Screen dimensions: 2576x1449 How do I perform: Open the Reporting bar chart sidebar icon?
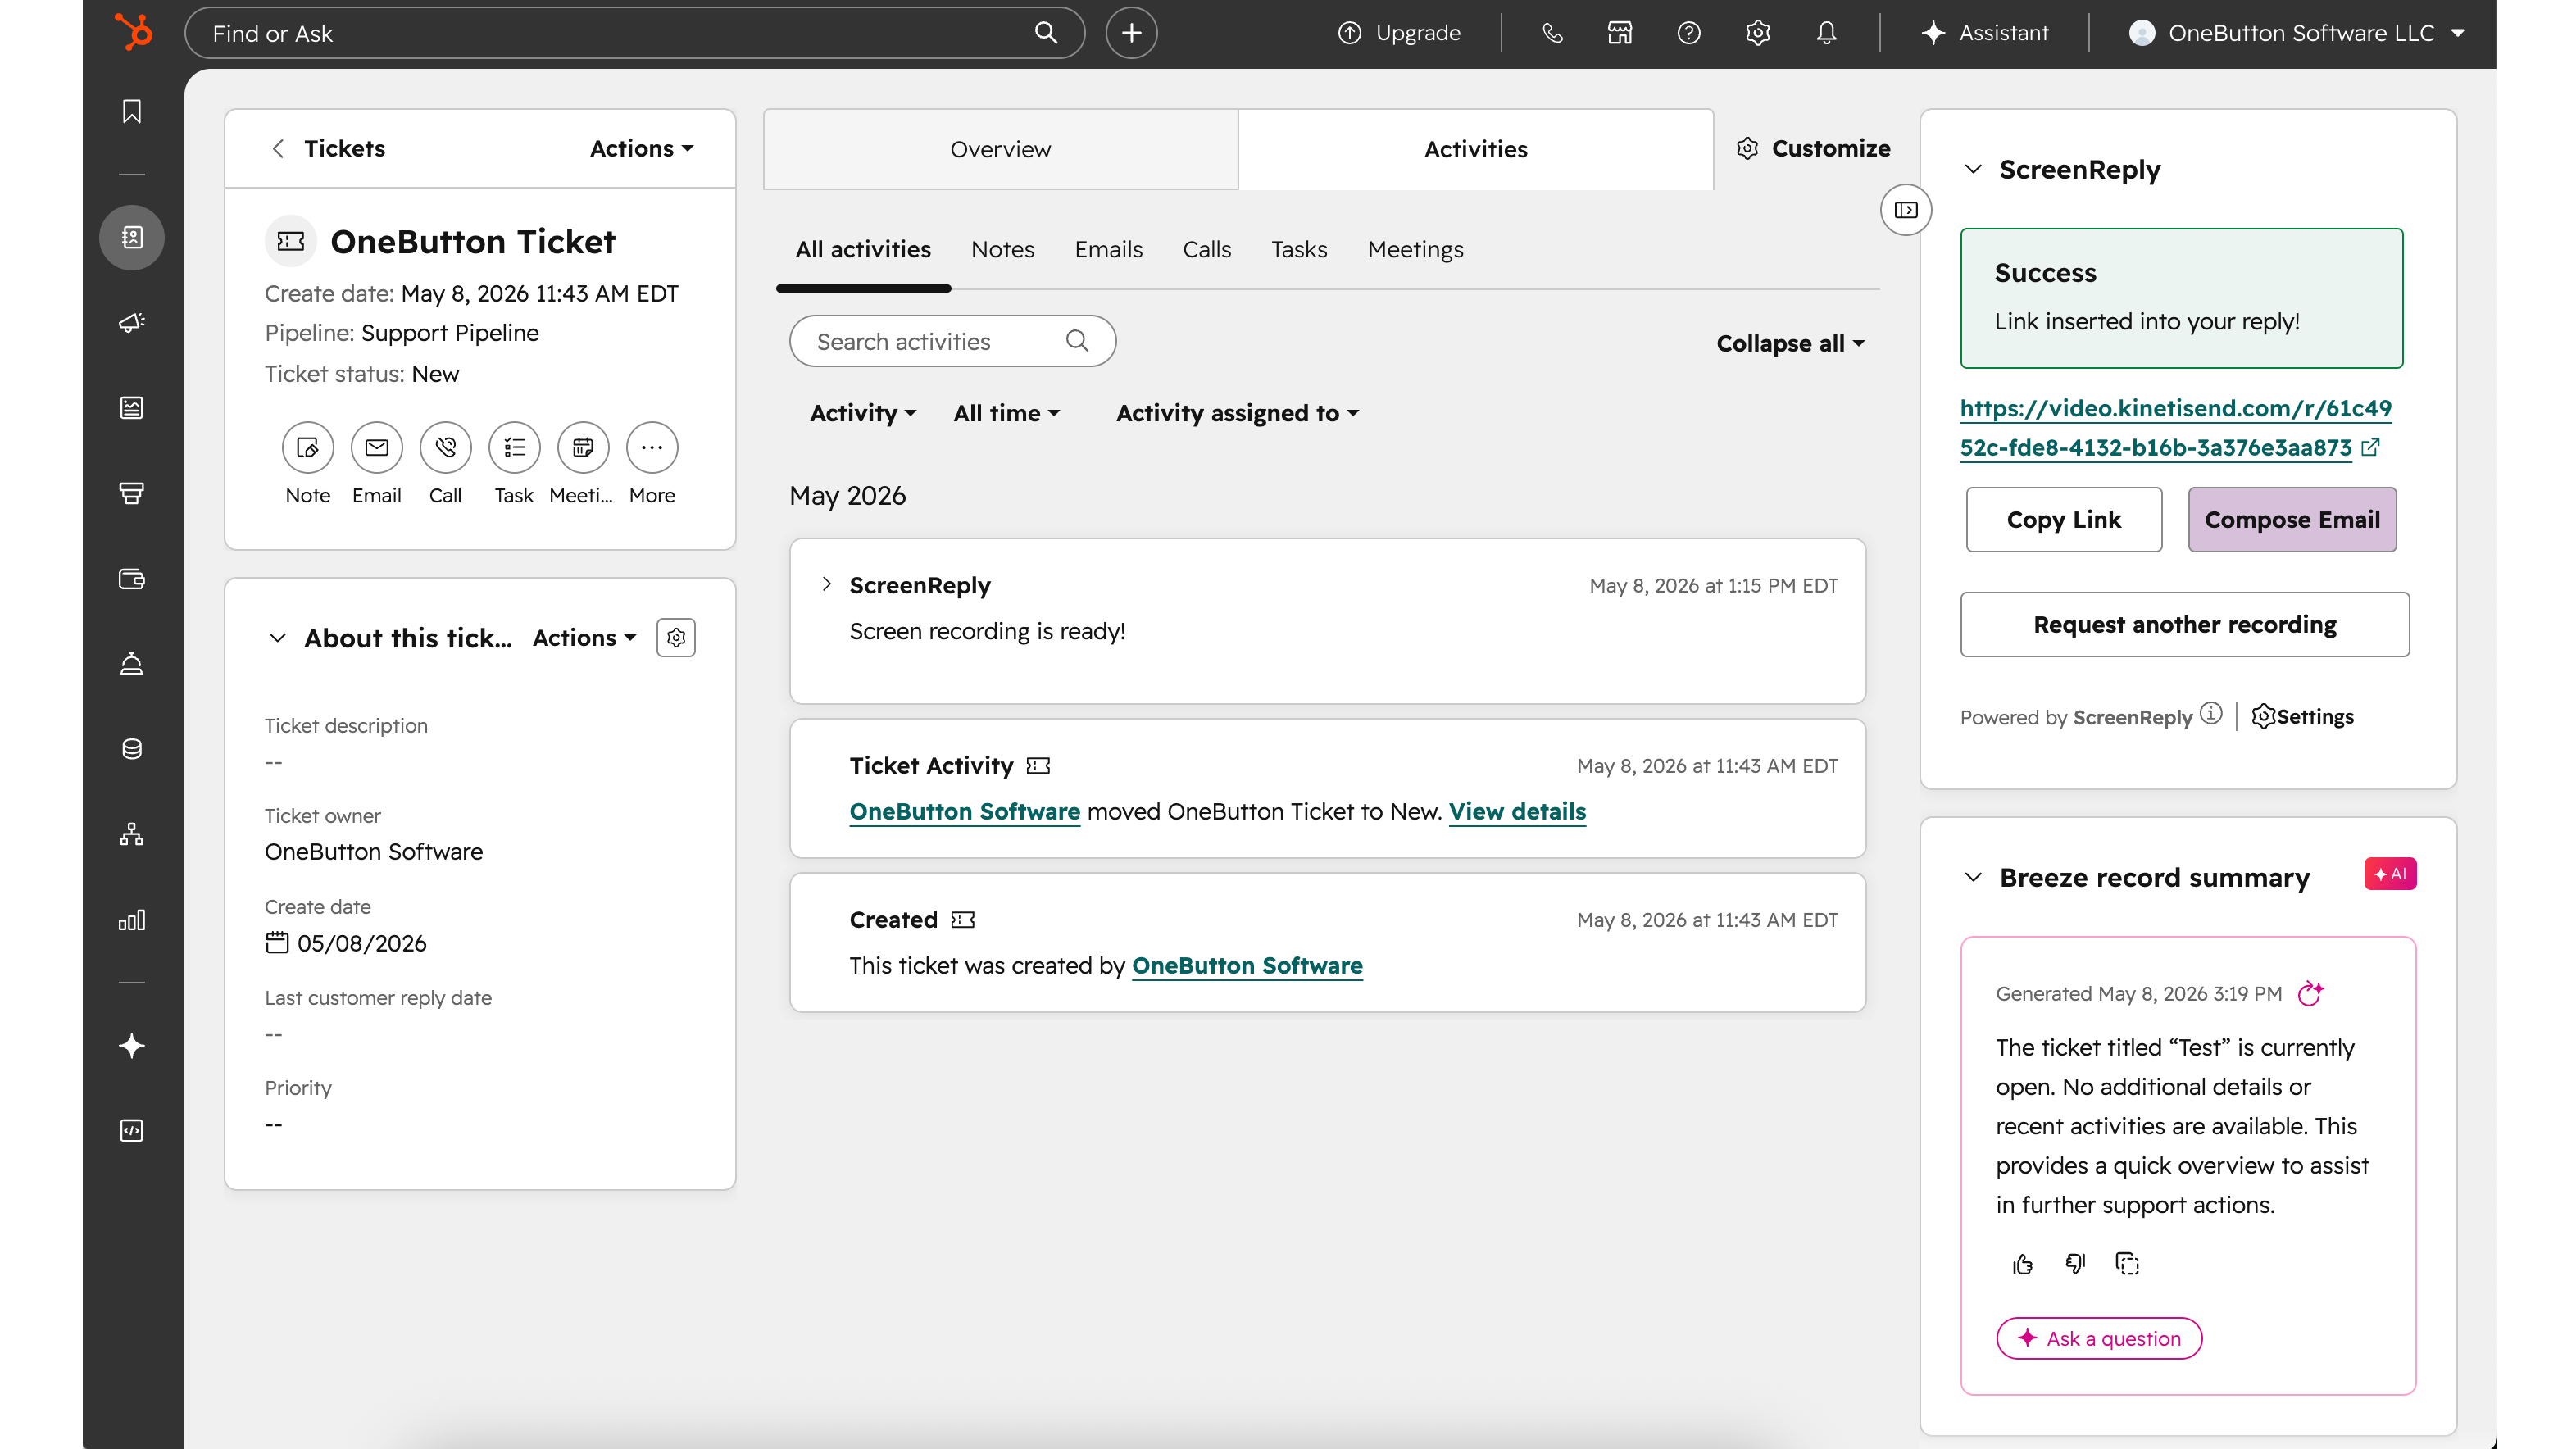click(131, 919)
